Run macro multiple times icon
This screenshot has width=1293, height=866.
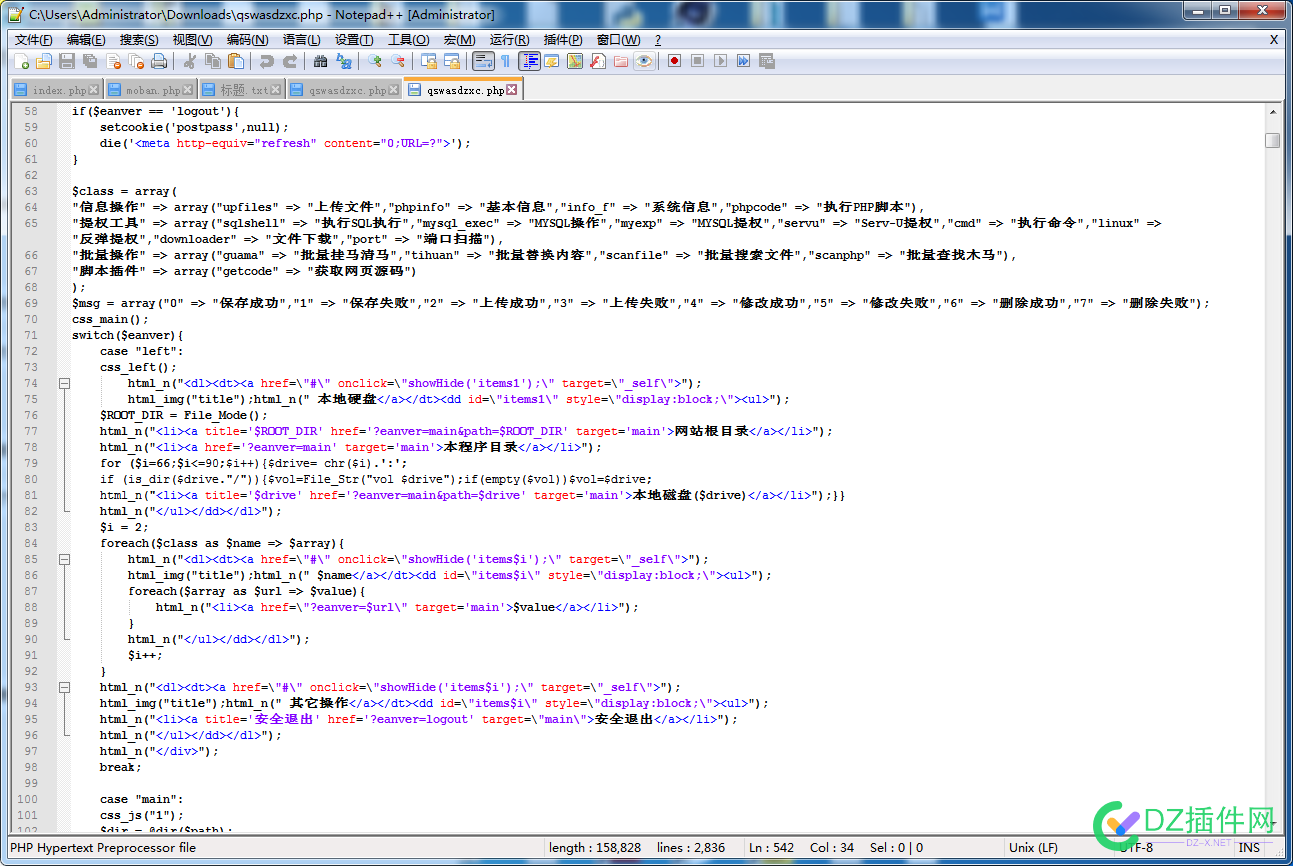point(743,61)
